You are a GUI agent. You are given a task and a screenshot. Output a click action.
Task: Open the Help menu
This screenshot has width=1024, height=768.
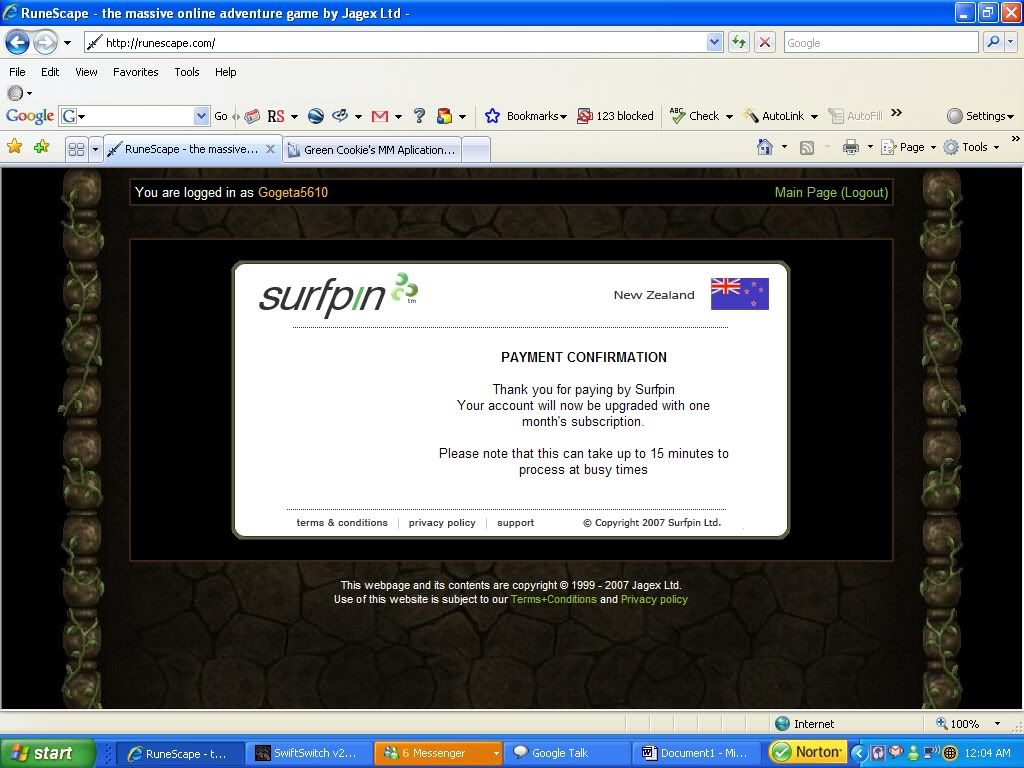pos(225,72)
